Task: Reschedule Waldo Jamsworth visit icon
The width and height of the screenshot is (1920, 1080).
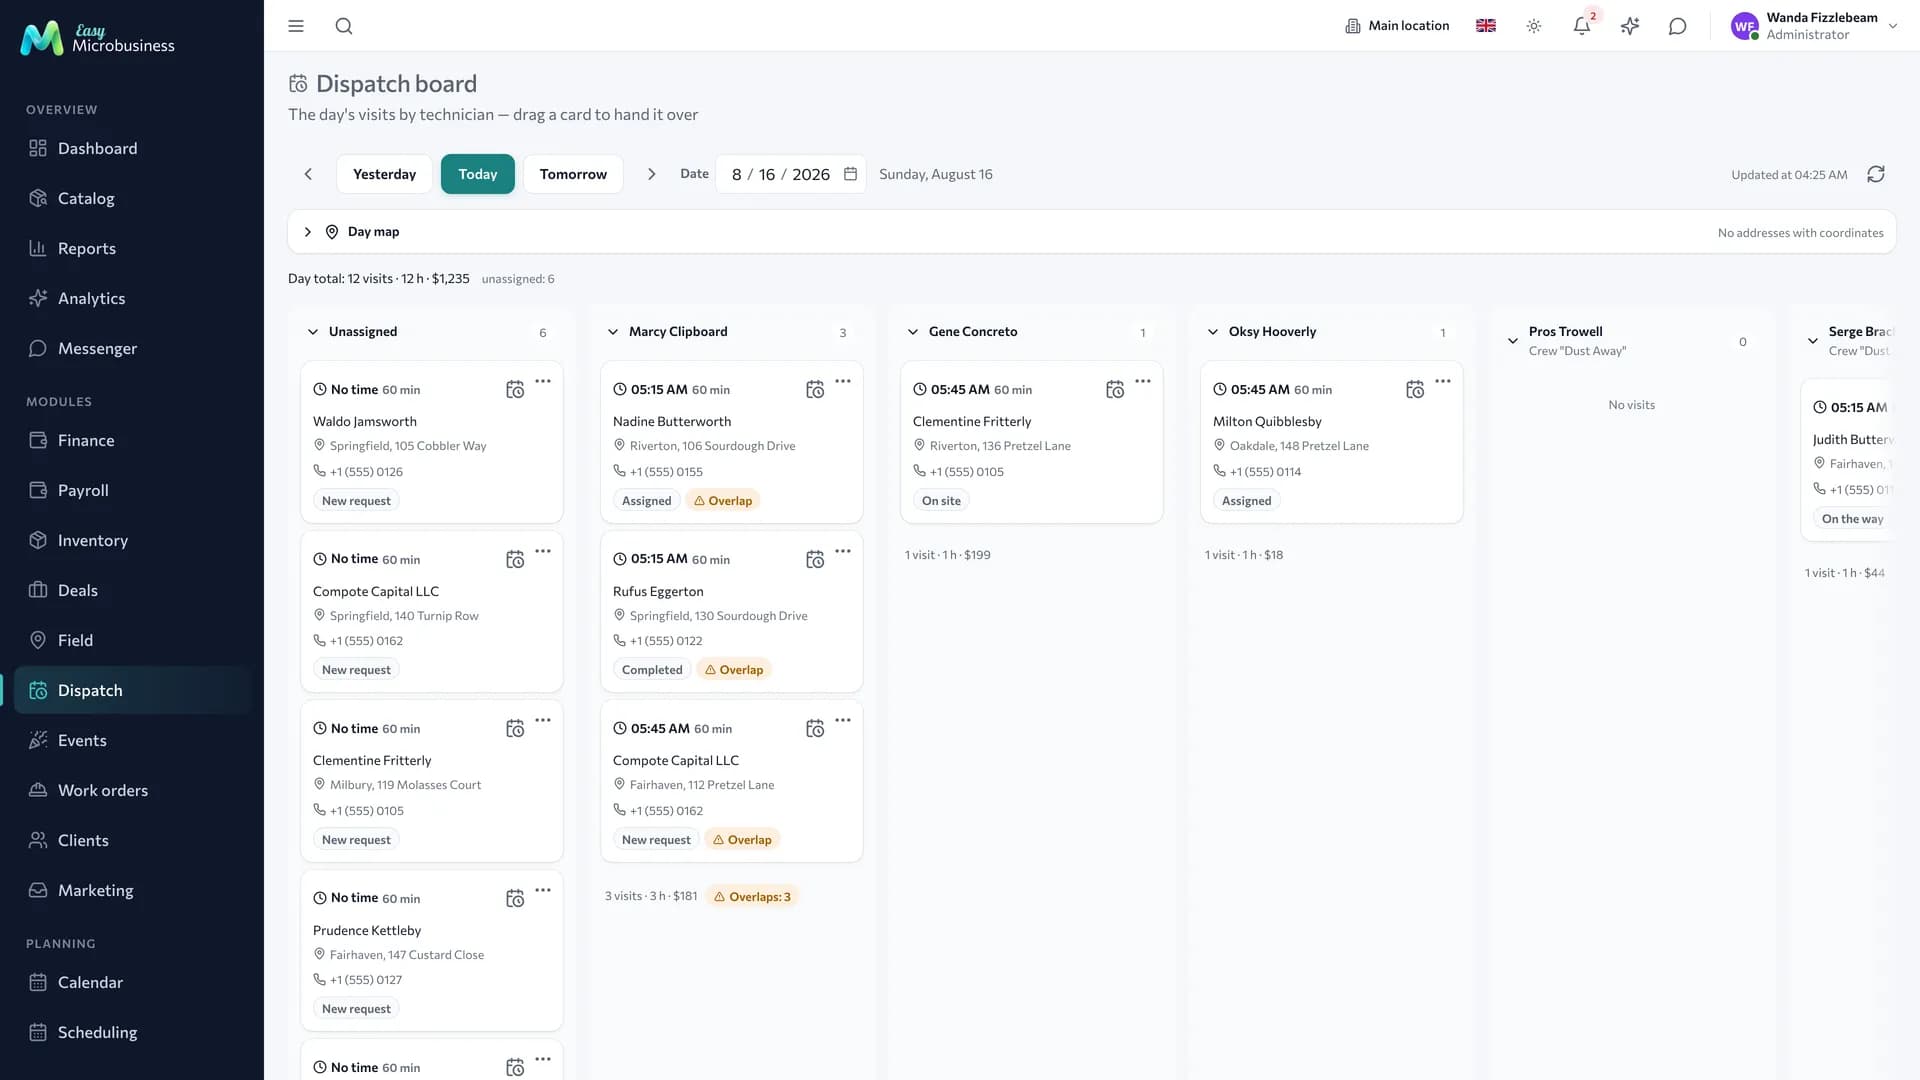Action: 515,390
